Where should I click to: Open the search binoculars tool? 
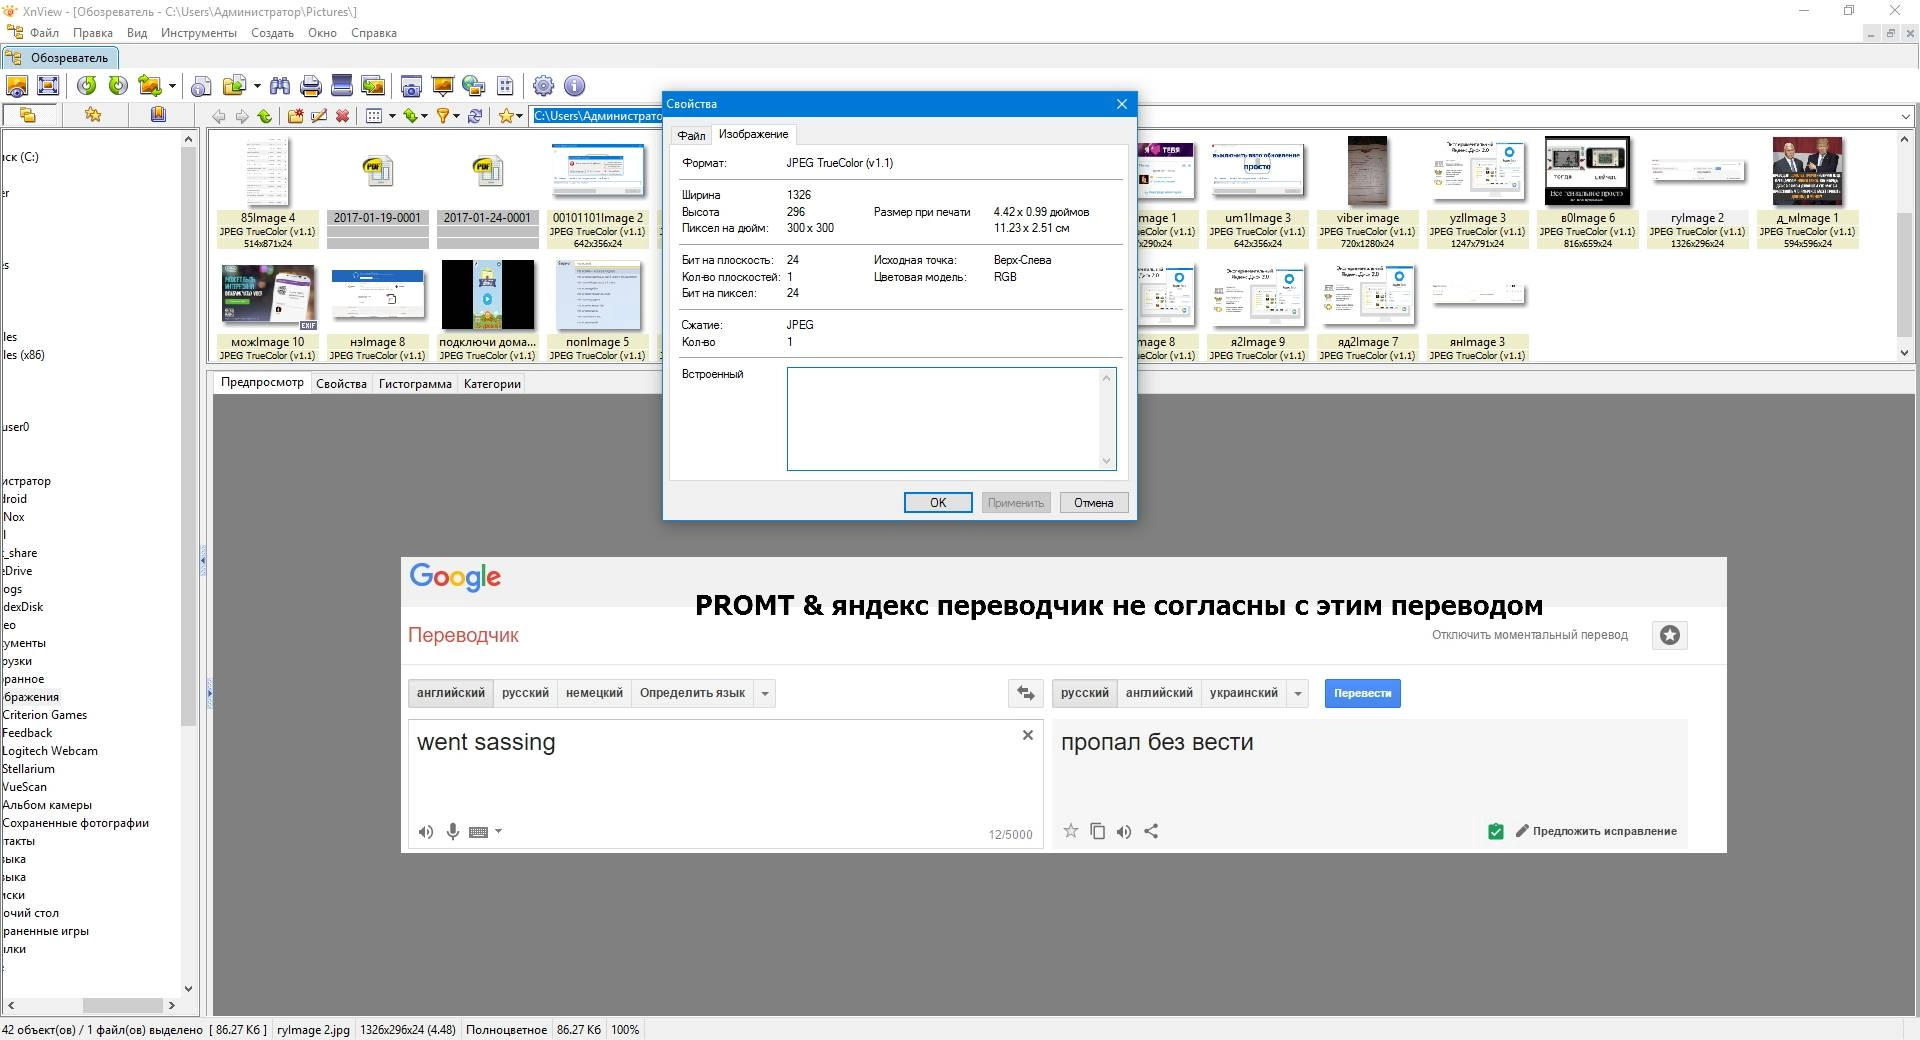(280, 85)
